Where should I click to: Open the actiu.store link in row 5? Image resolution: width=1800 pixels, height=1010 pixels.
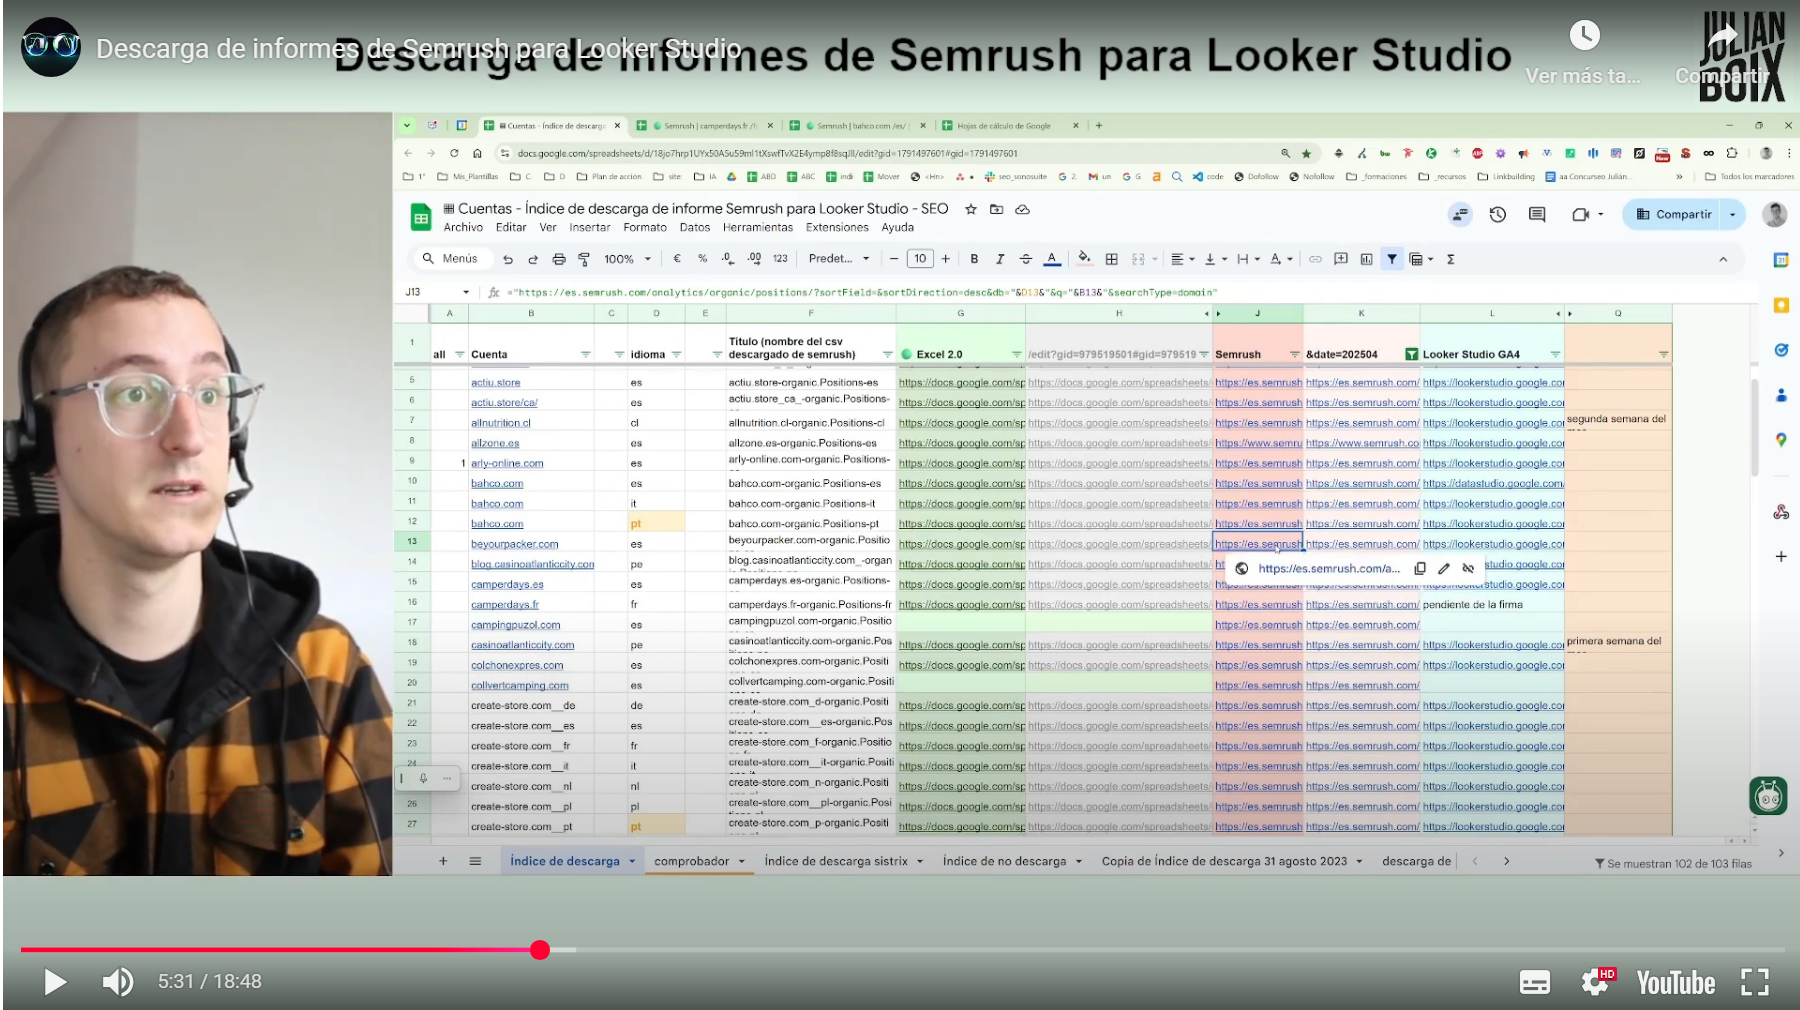coord(496,382)
